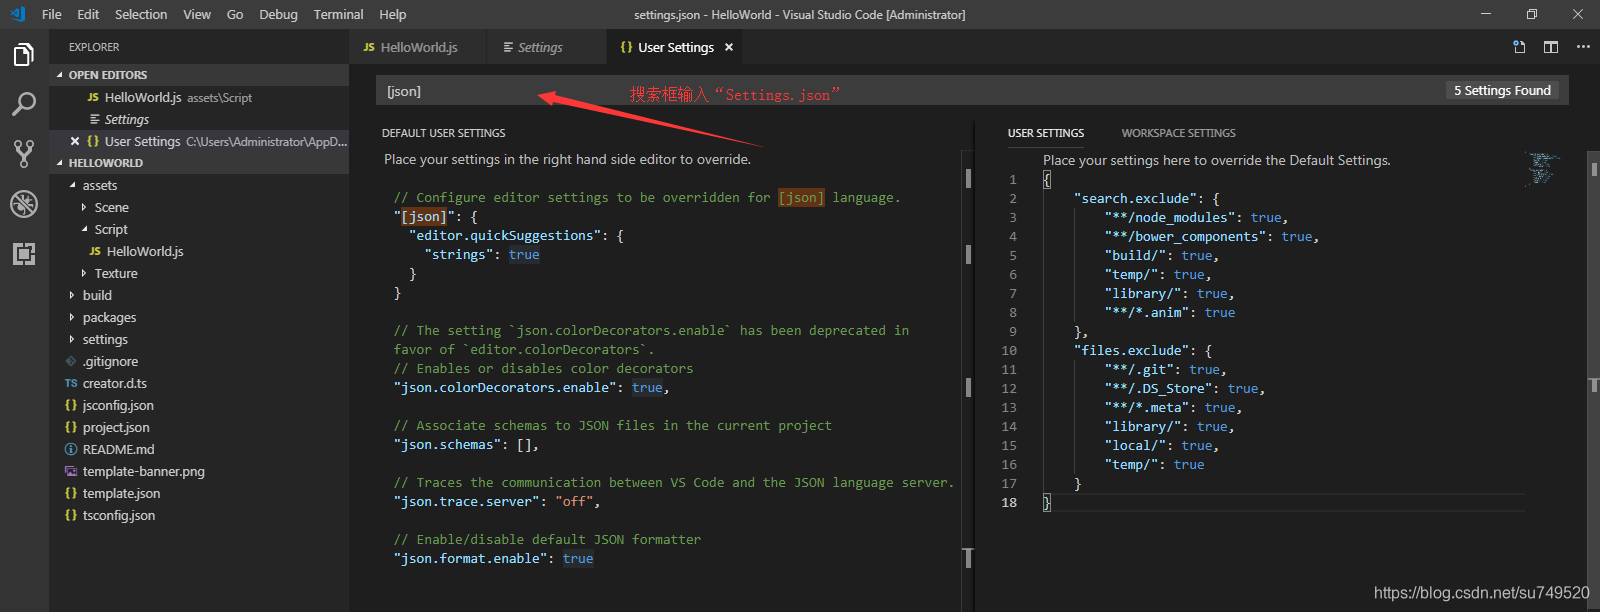Open the Help menu

point(393,14)
